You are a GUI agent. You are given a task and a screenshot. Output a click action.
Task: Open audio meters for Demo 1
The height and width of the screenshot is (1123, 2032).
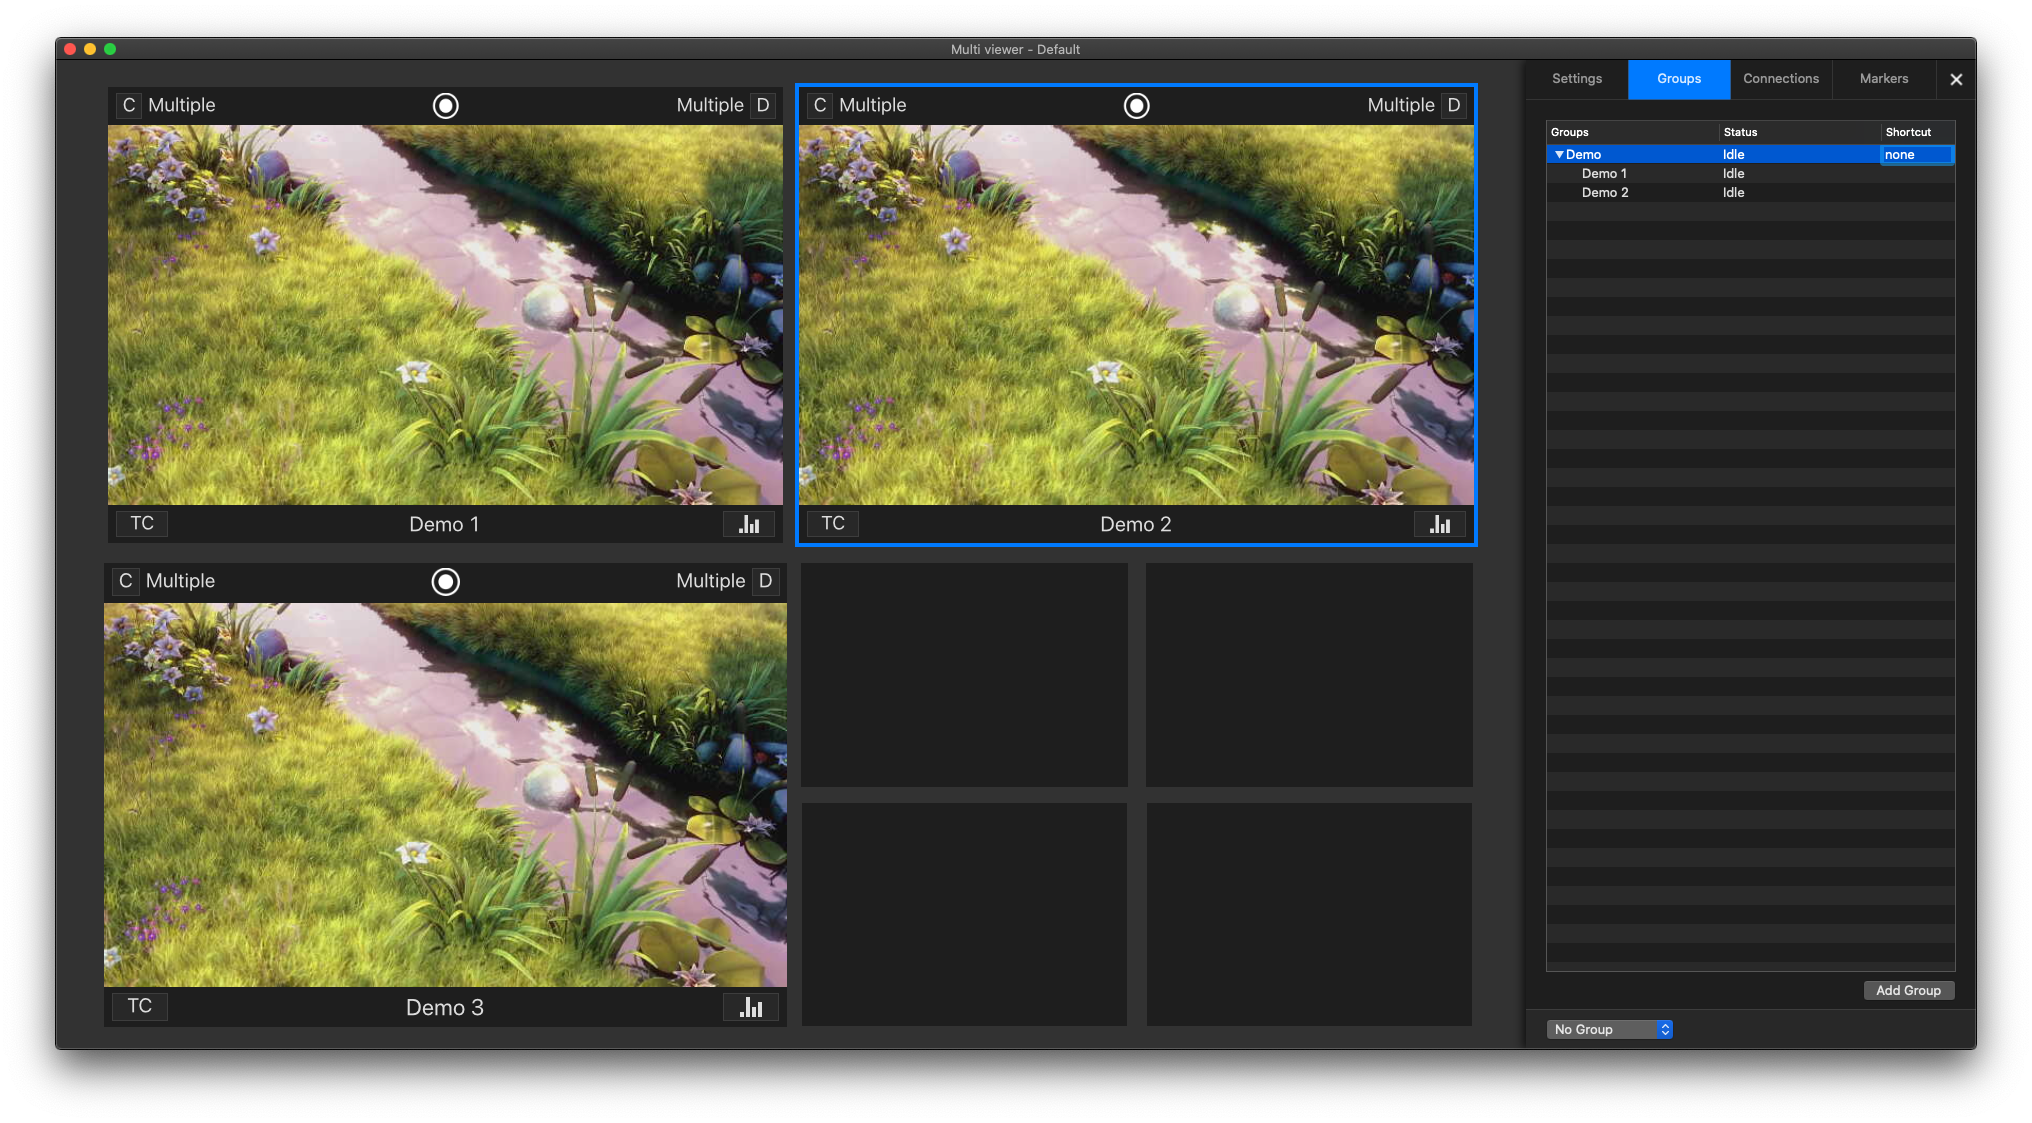[x=749, y=524]
